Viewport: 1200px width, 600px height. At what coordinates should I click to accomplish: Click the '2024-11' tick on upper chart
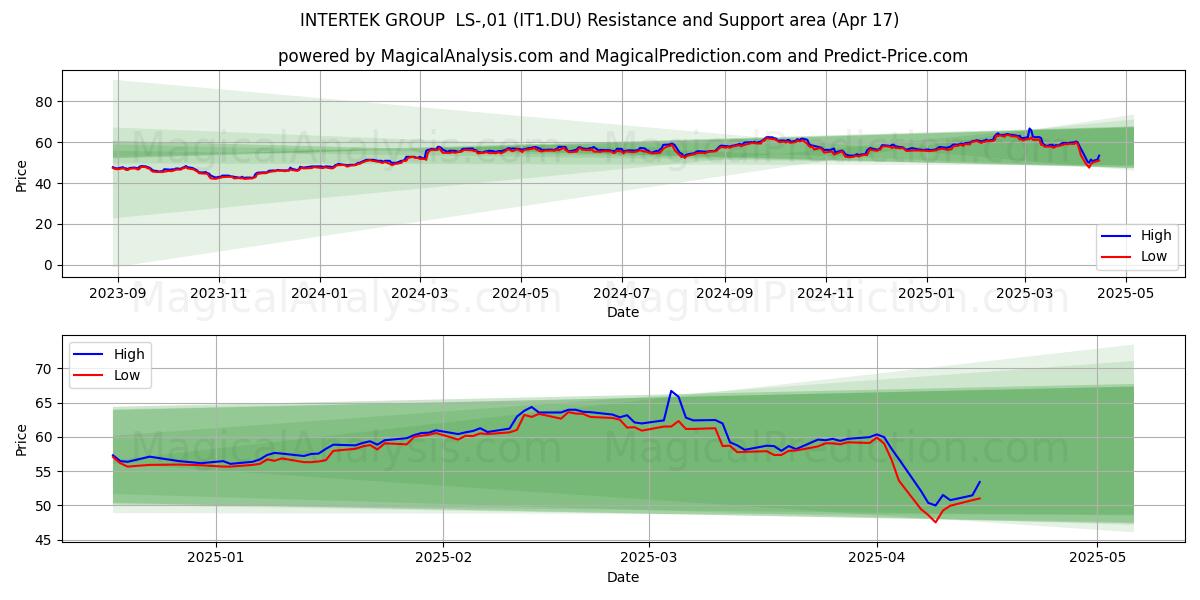point(825,293)
